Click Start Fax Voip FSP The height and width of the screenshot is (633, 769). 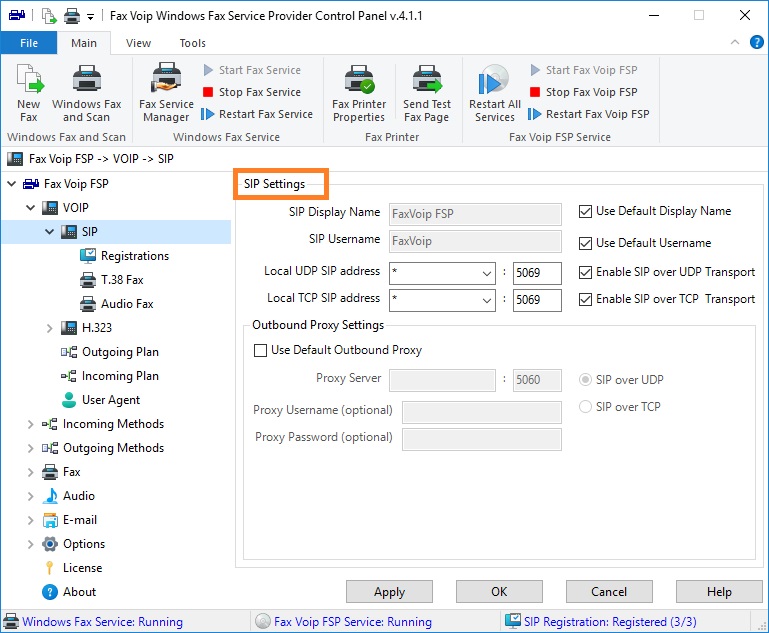[584, 70]
